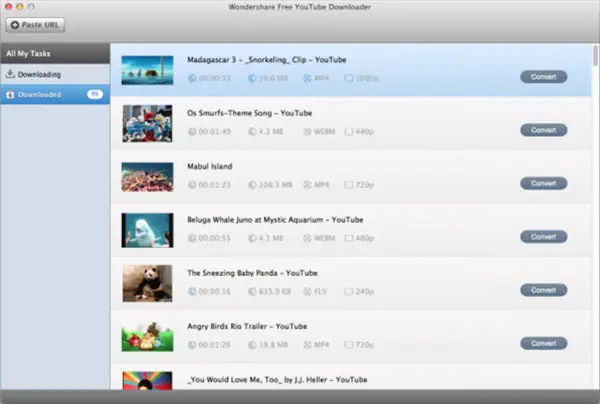Screen dimensions: 600x404
Task: Open the All My Tasks header
Action: point(55,54)
